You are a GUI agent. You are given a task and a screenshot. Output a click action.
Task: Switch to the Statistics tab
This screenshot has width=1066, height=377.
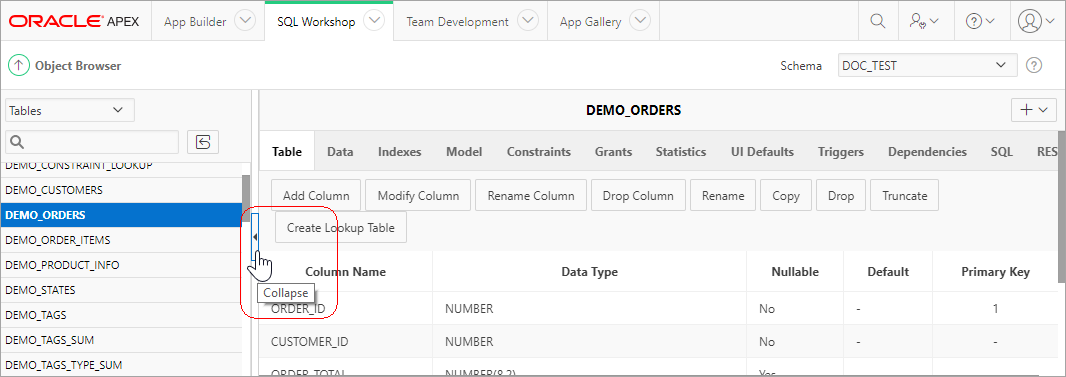pyautogui.click(x=681, y=151)
